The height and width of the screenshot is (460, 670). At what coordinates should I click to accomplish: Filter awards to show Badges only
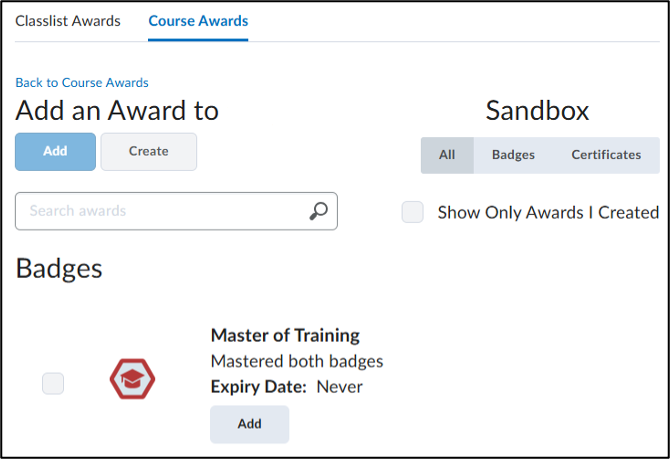point(513,155)
